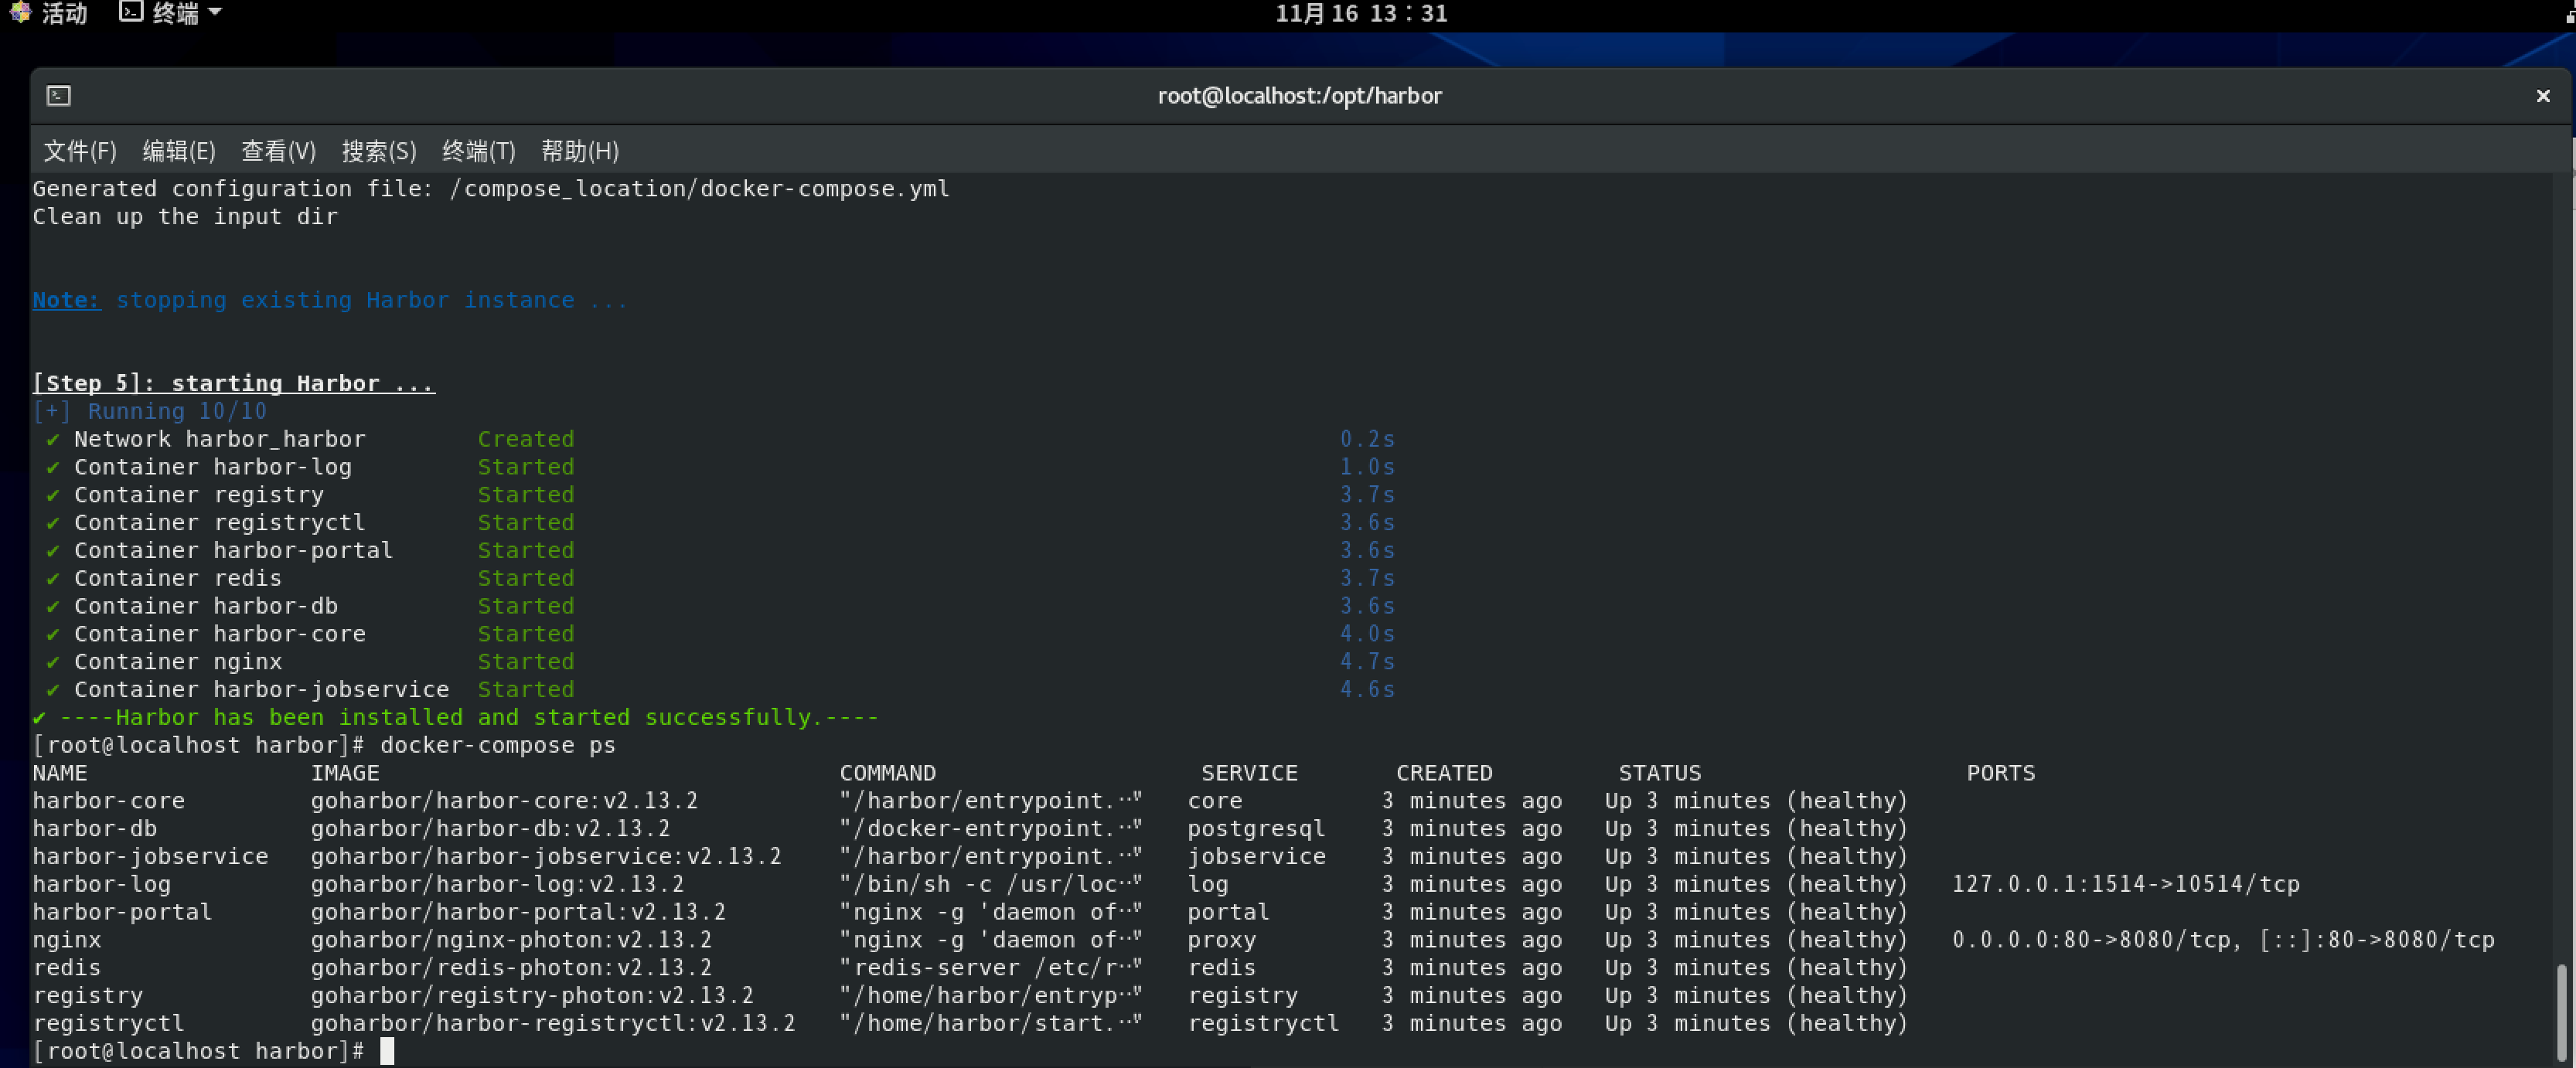This screenshot has width=2576, height=1068.
Task: Click the underlined Note: text
Action: click(66, 300)
